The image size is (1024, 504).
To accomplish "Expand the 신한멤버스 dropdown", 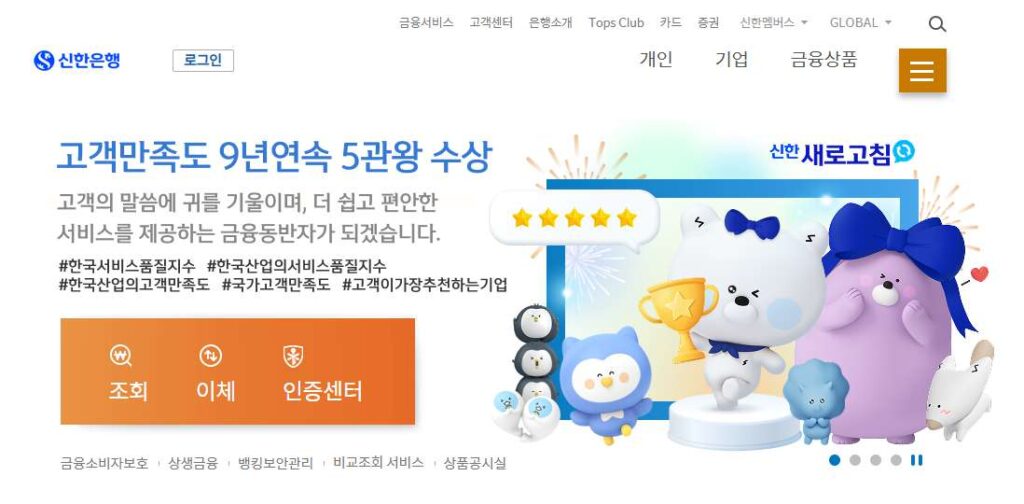I will [774, 22].
